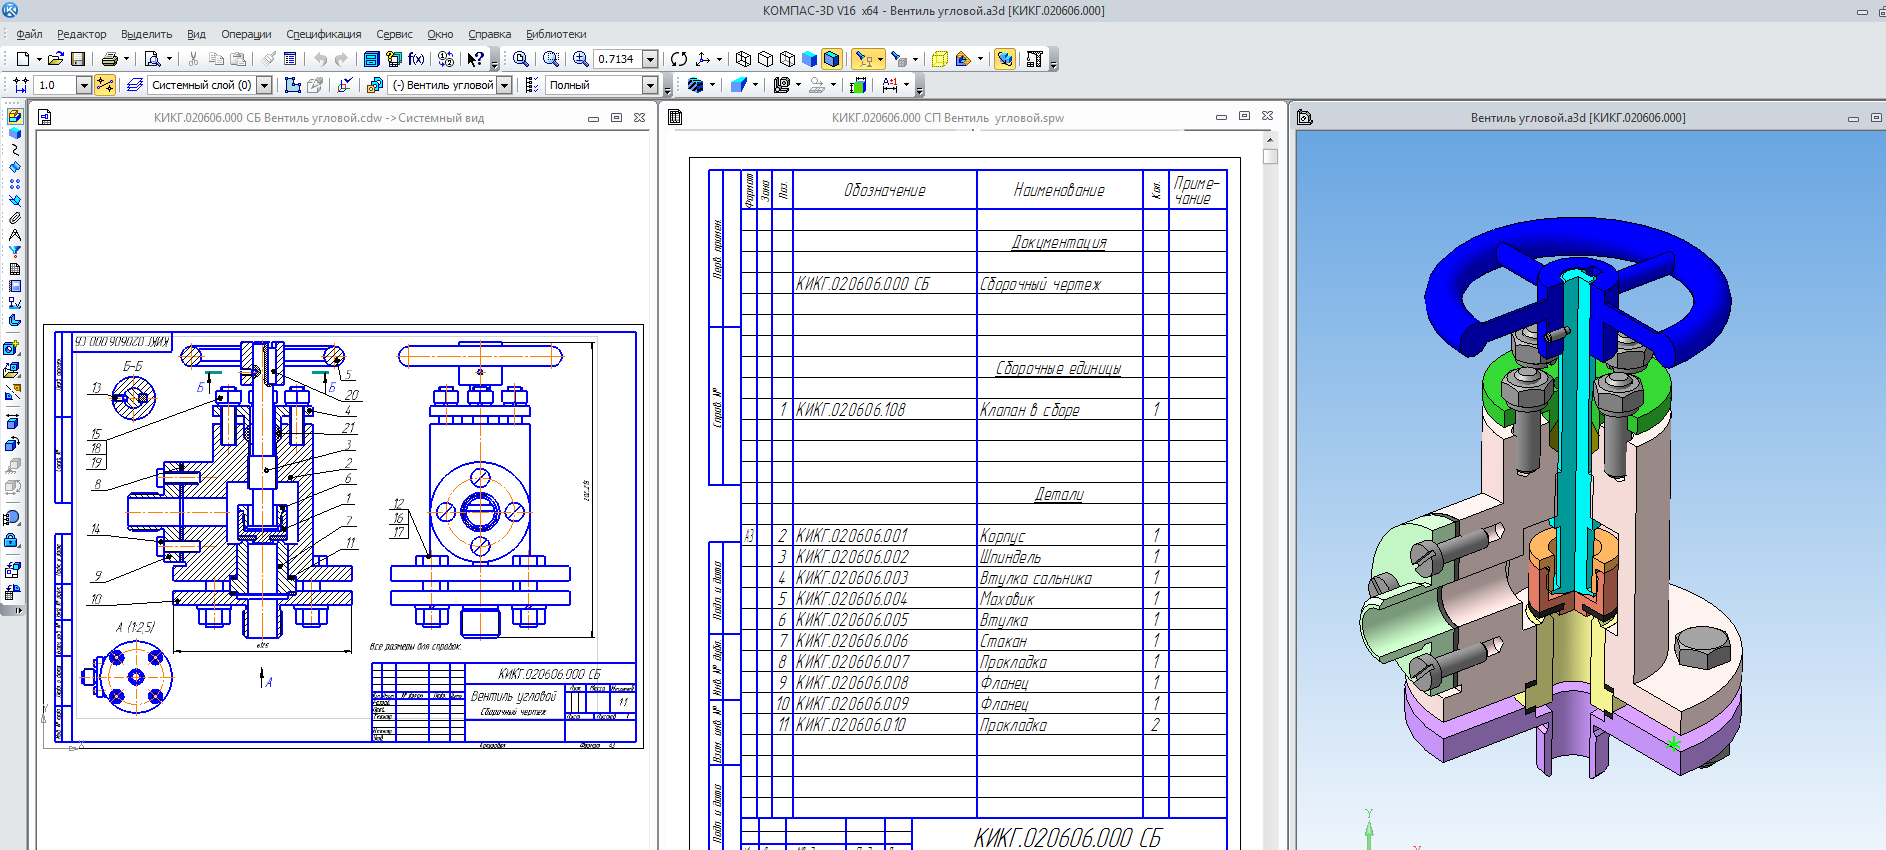Open the Вид menu
Screen dimensions: 1886x850
[x=196, y=34]
